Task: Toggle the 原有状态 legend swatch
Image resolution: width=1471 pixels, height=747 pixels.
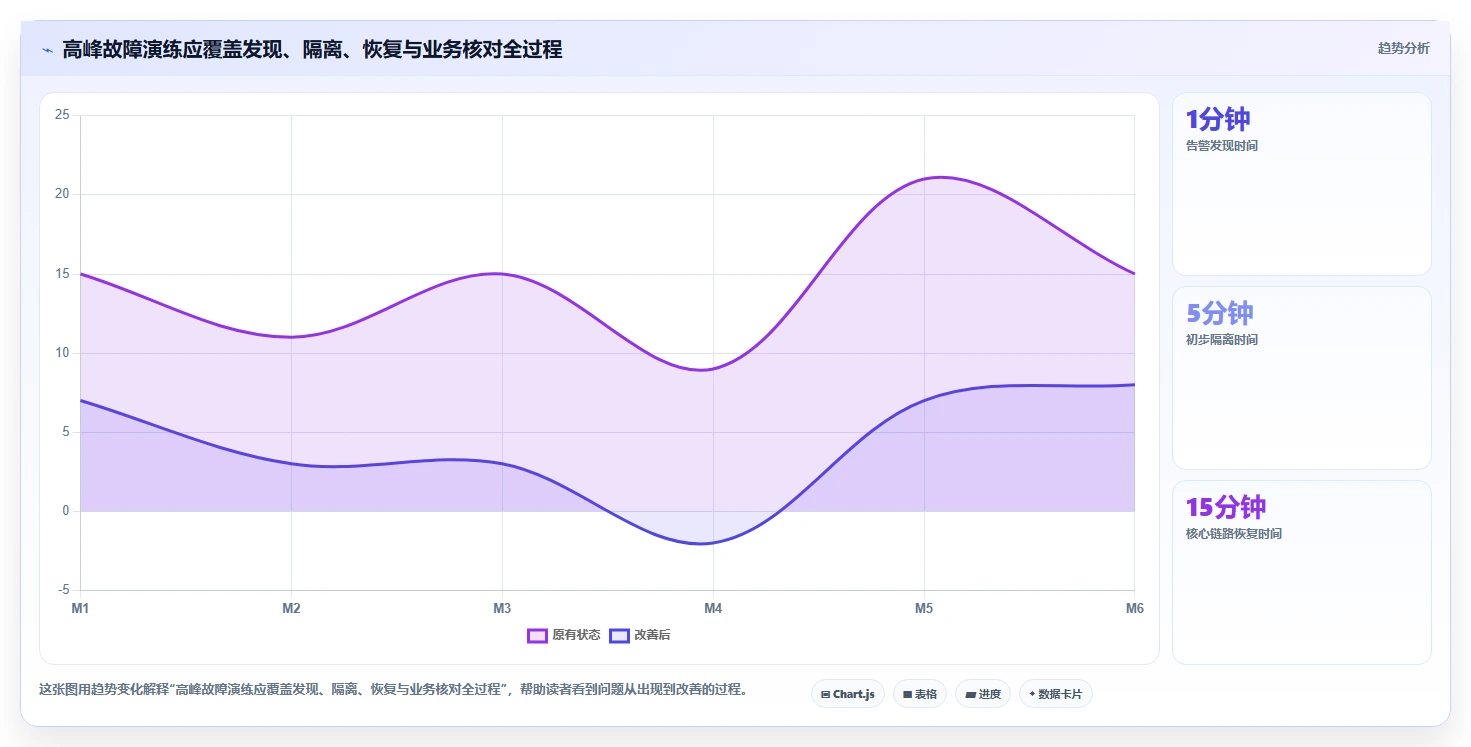Action: click(x=537, y=635)
